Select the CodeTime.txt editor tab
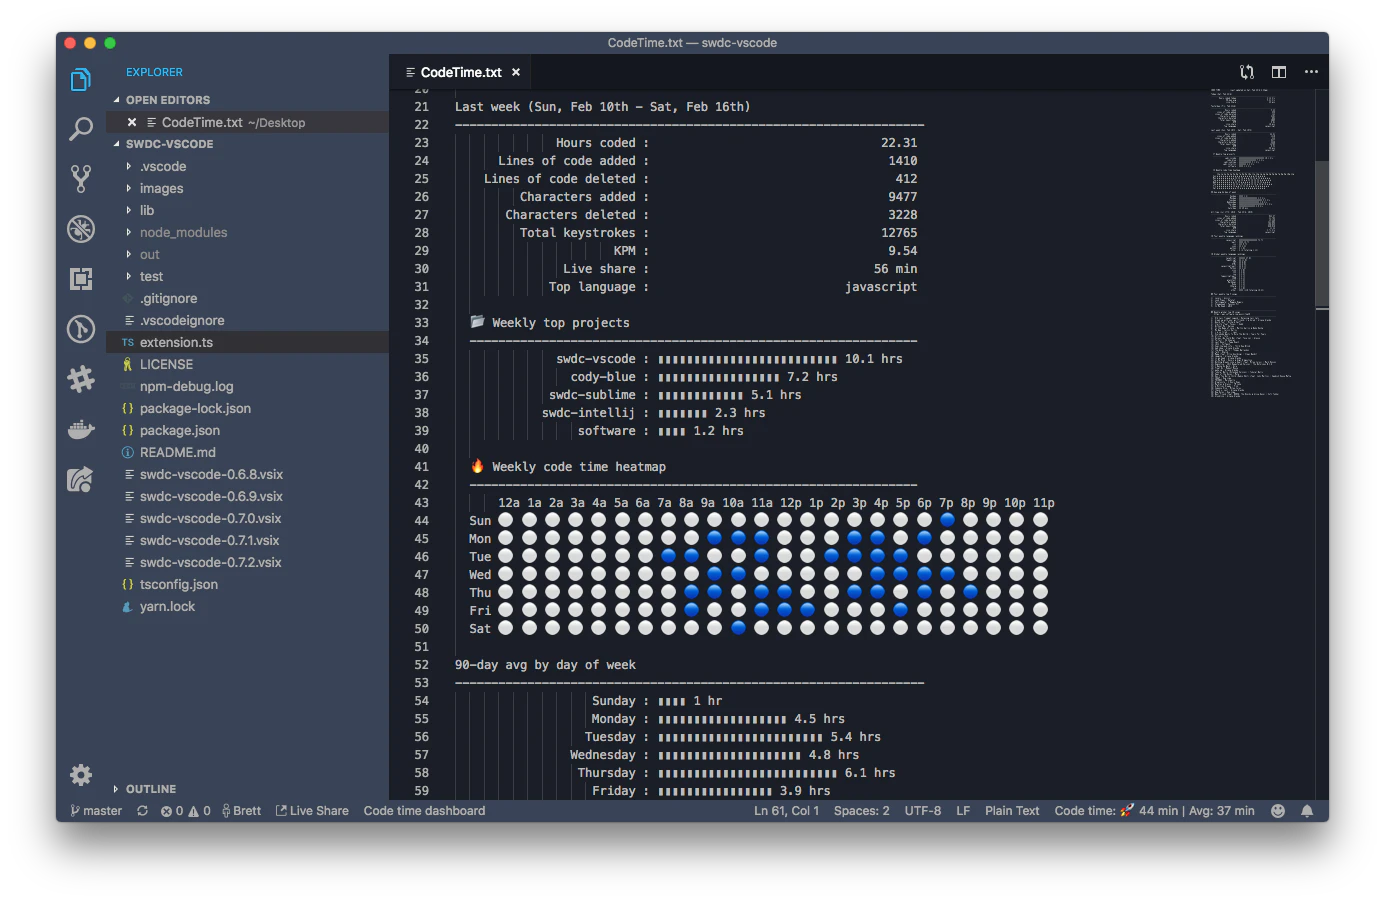This screenshot has width=1385, height=902. pos(460,72)
